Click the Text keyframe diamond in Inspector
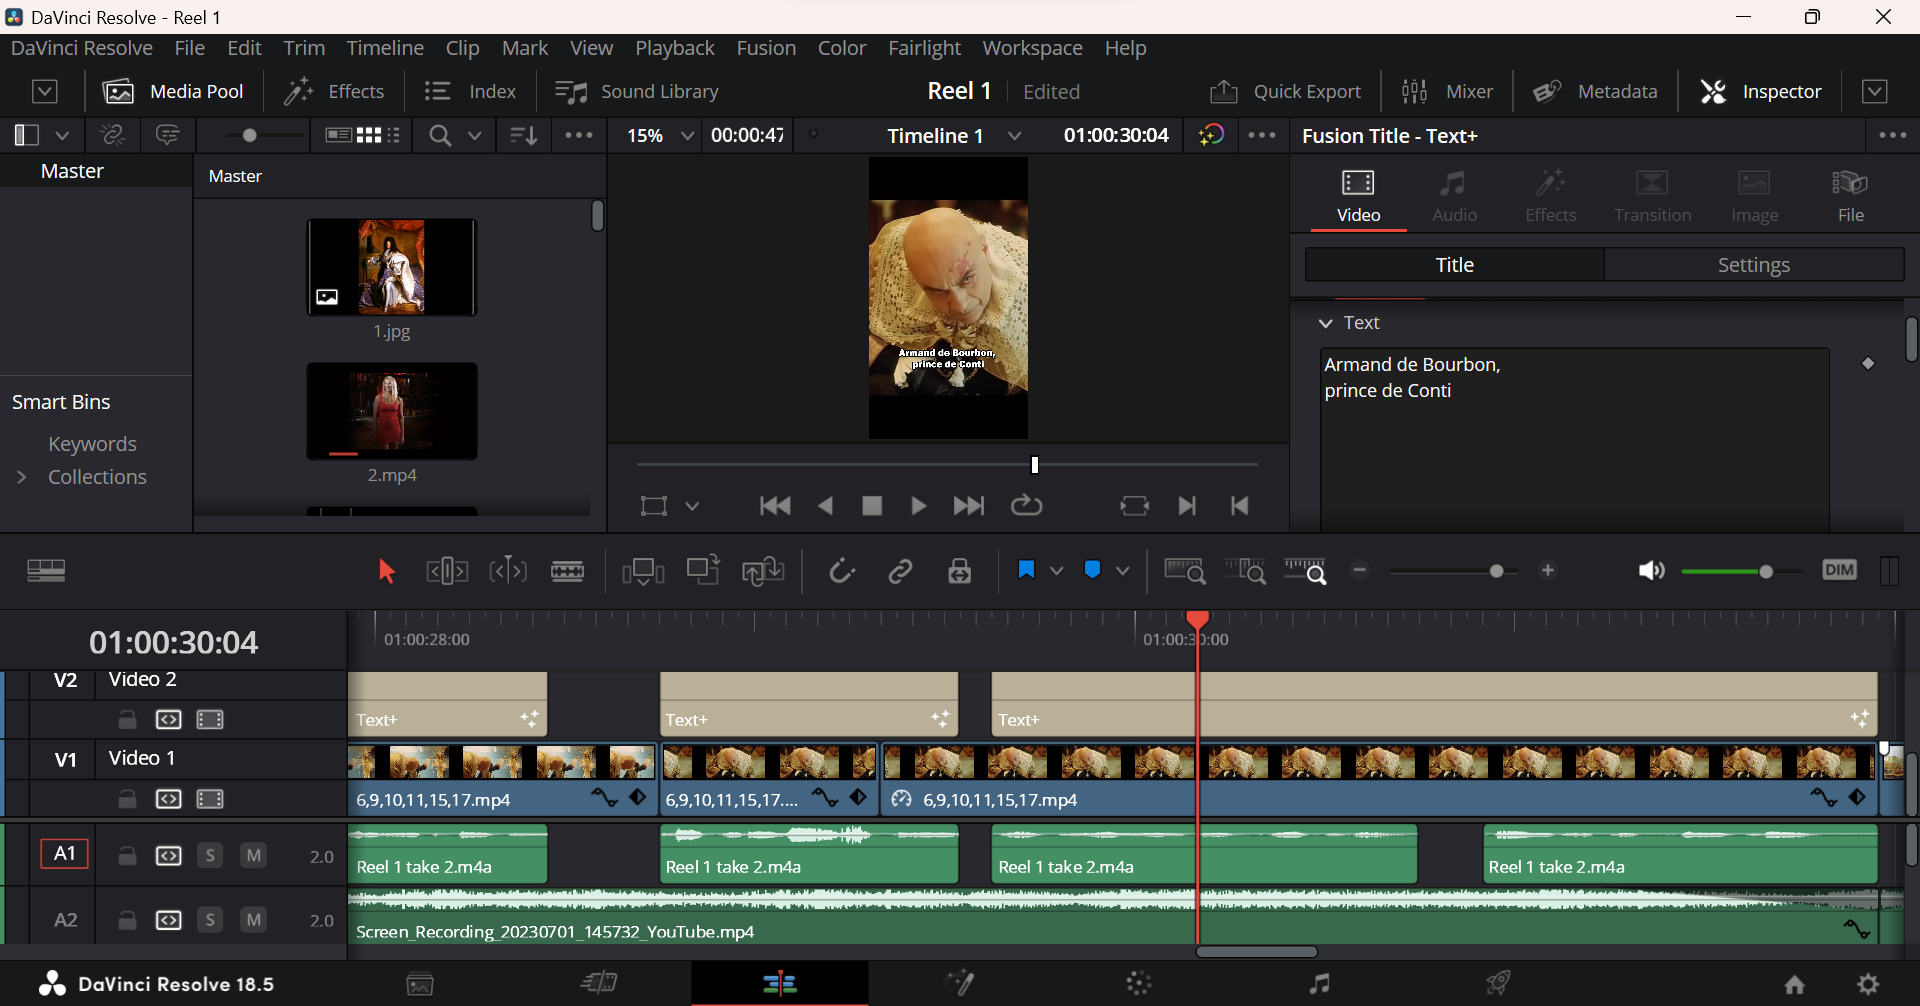1920x1006 pixels. [x=1868, y=363]
